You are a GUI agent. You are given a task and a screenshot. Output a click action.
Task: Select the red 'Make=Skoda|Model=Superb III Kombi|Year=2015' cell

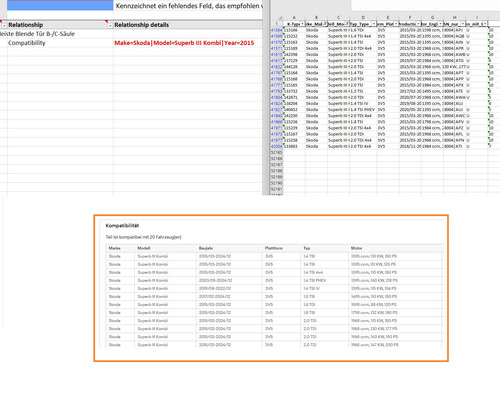click(x=188, y=43)
